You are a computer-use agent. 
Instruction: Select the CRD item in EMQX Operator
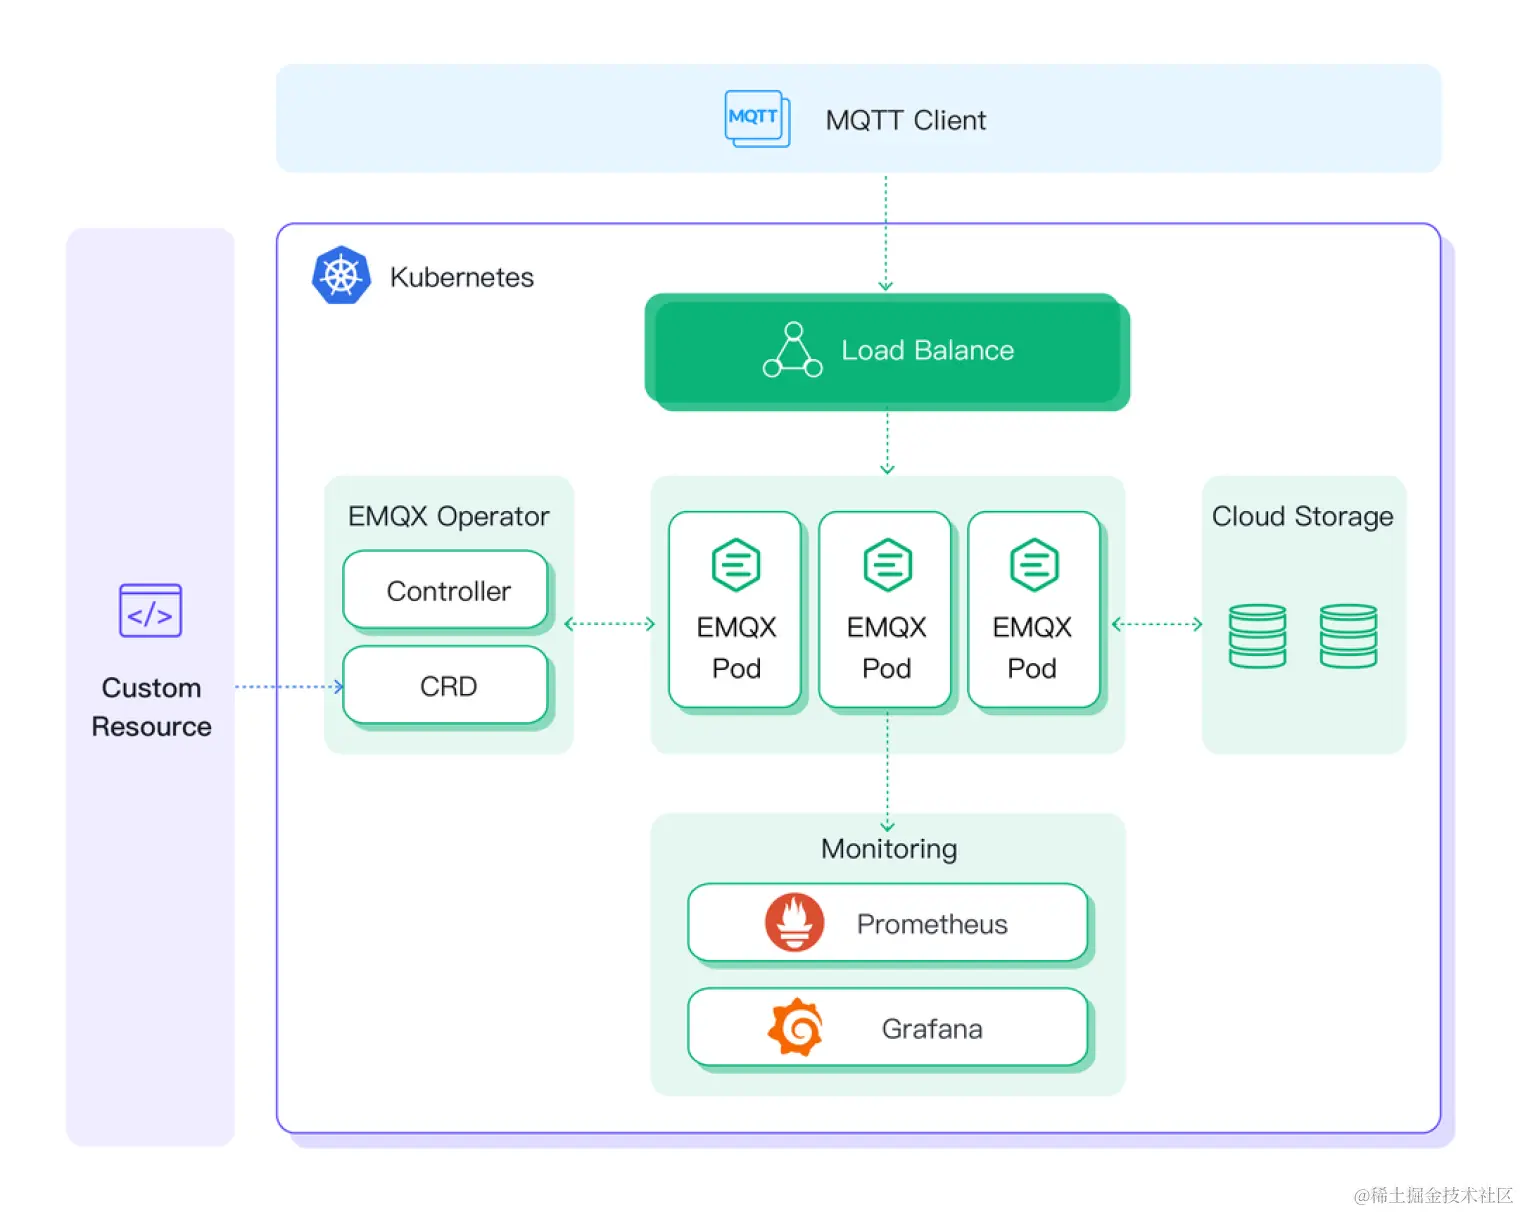coord(446,686)
